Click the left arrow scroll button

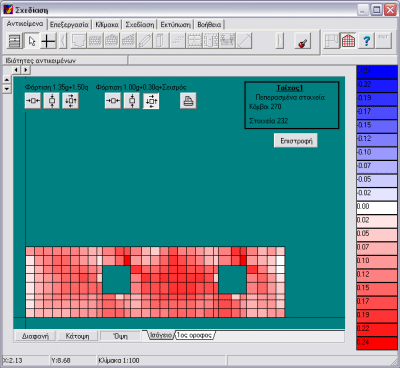click(x=16, y=70)
